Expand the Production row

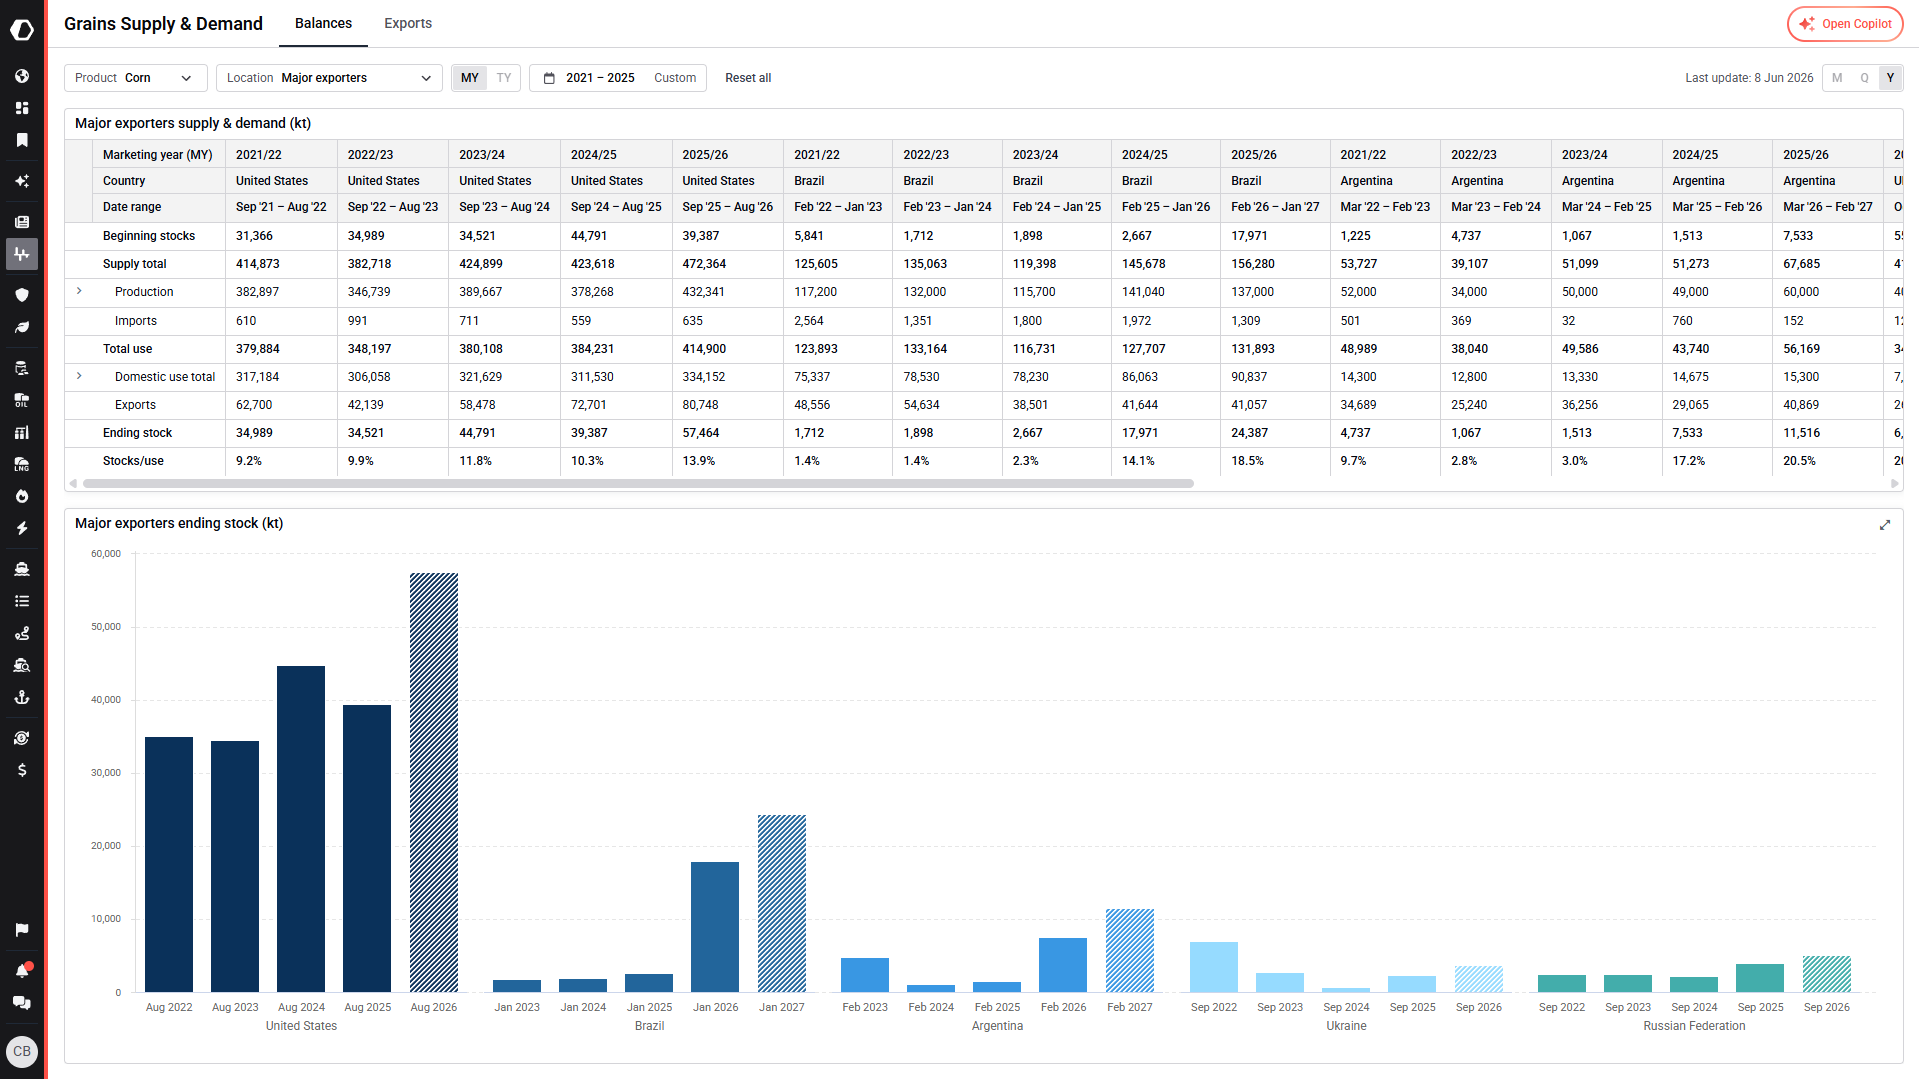tap(79, 291)
